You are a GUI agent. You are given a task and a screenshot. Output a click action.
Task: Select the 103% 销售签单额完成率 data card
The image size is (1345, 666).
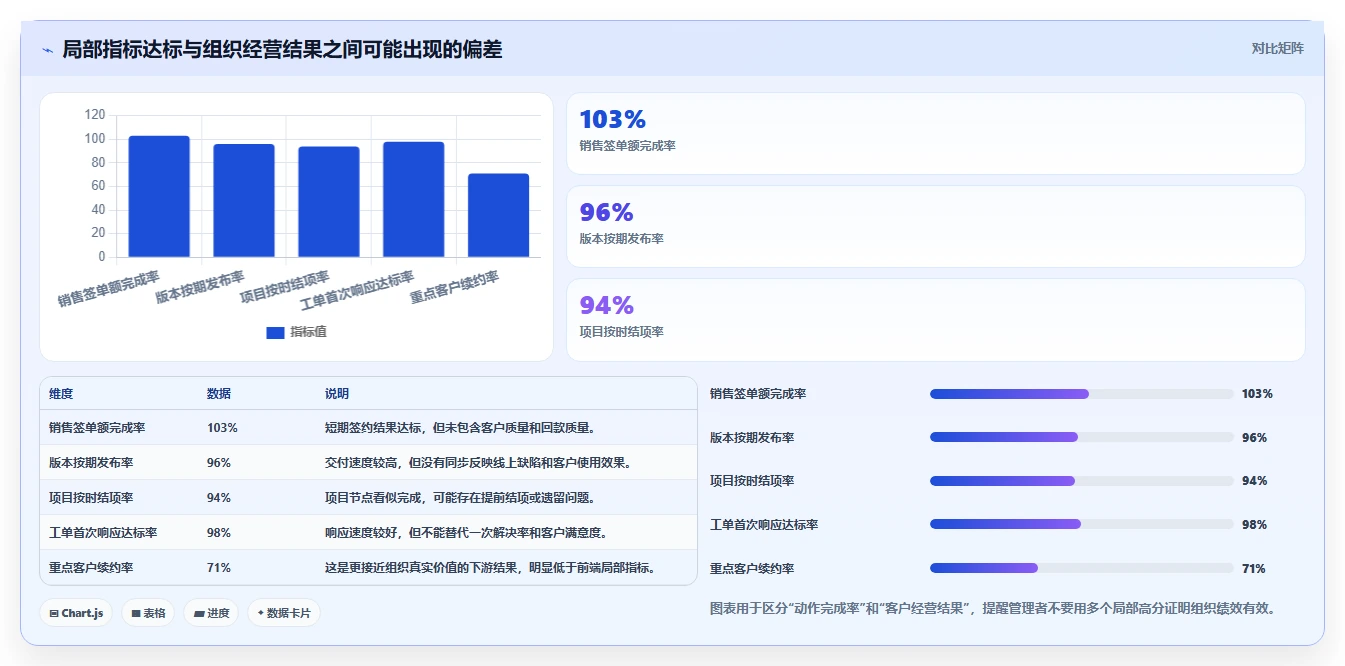(x=935, y=134)
